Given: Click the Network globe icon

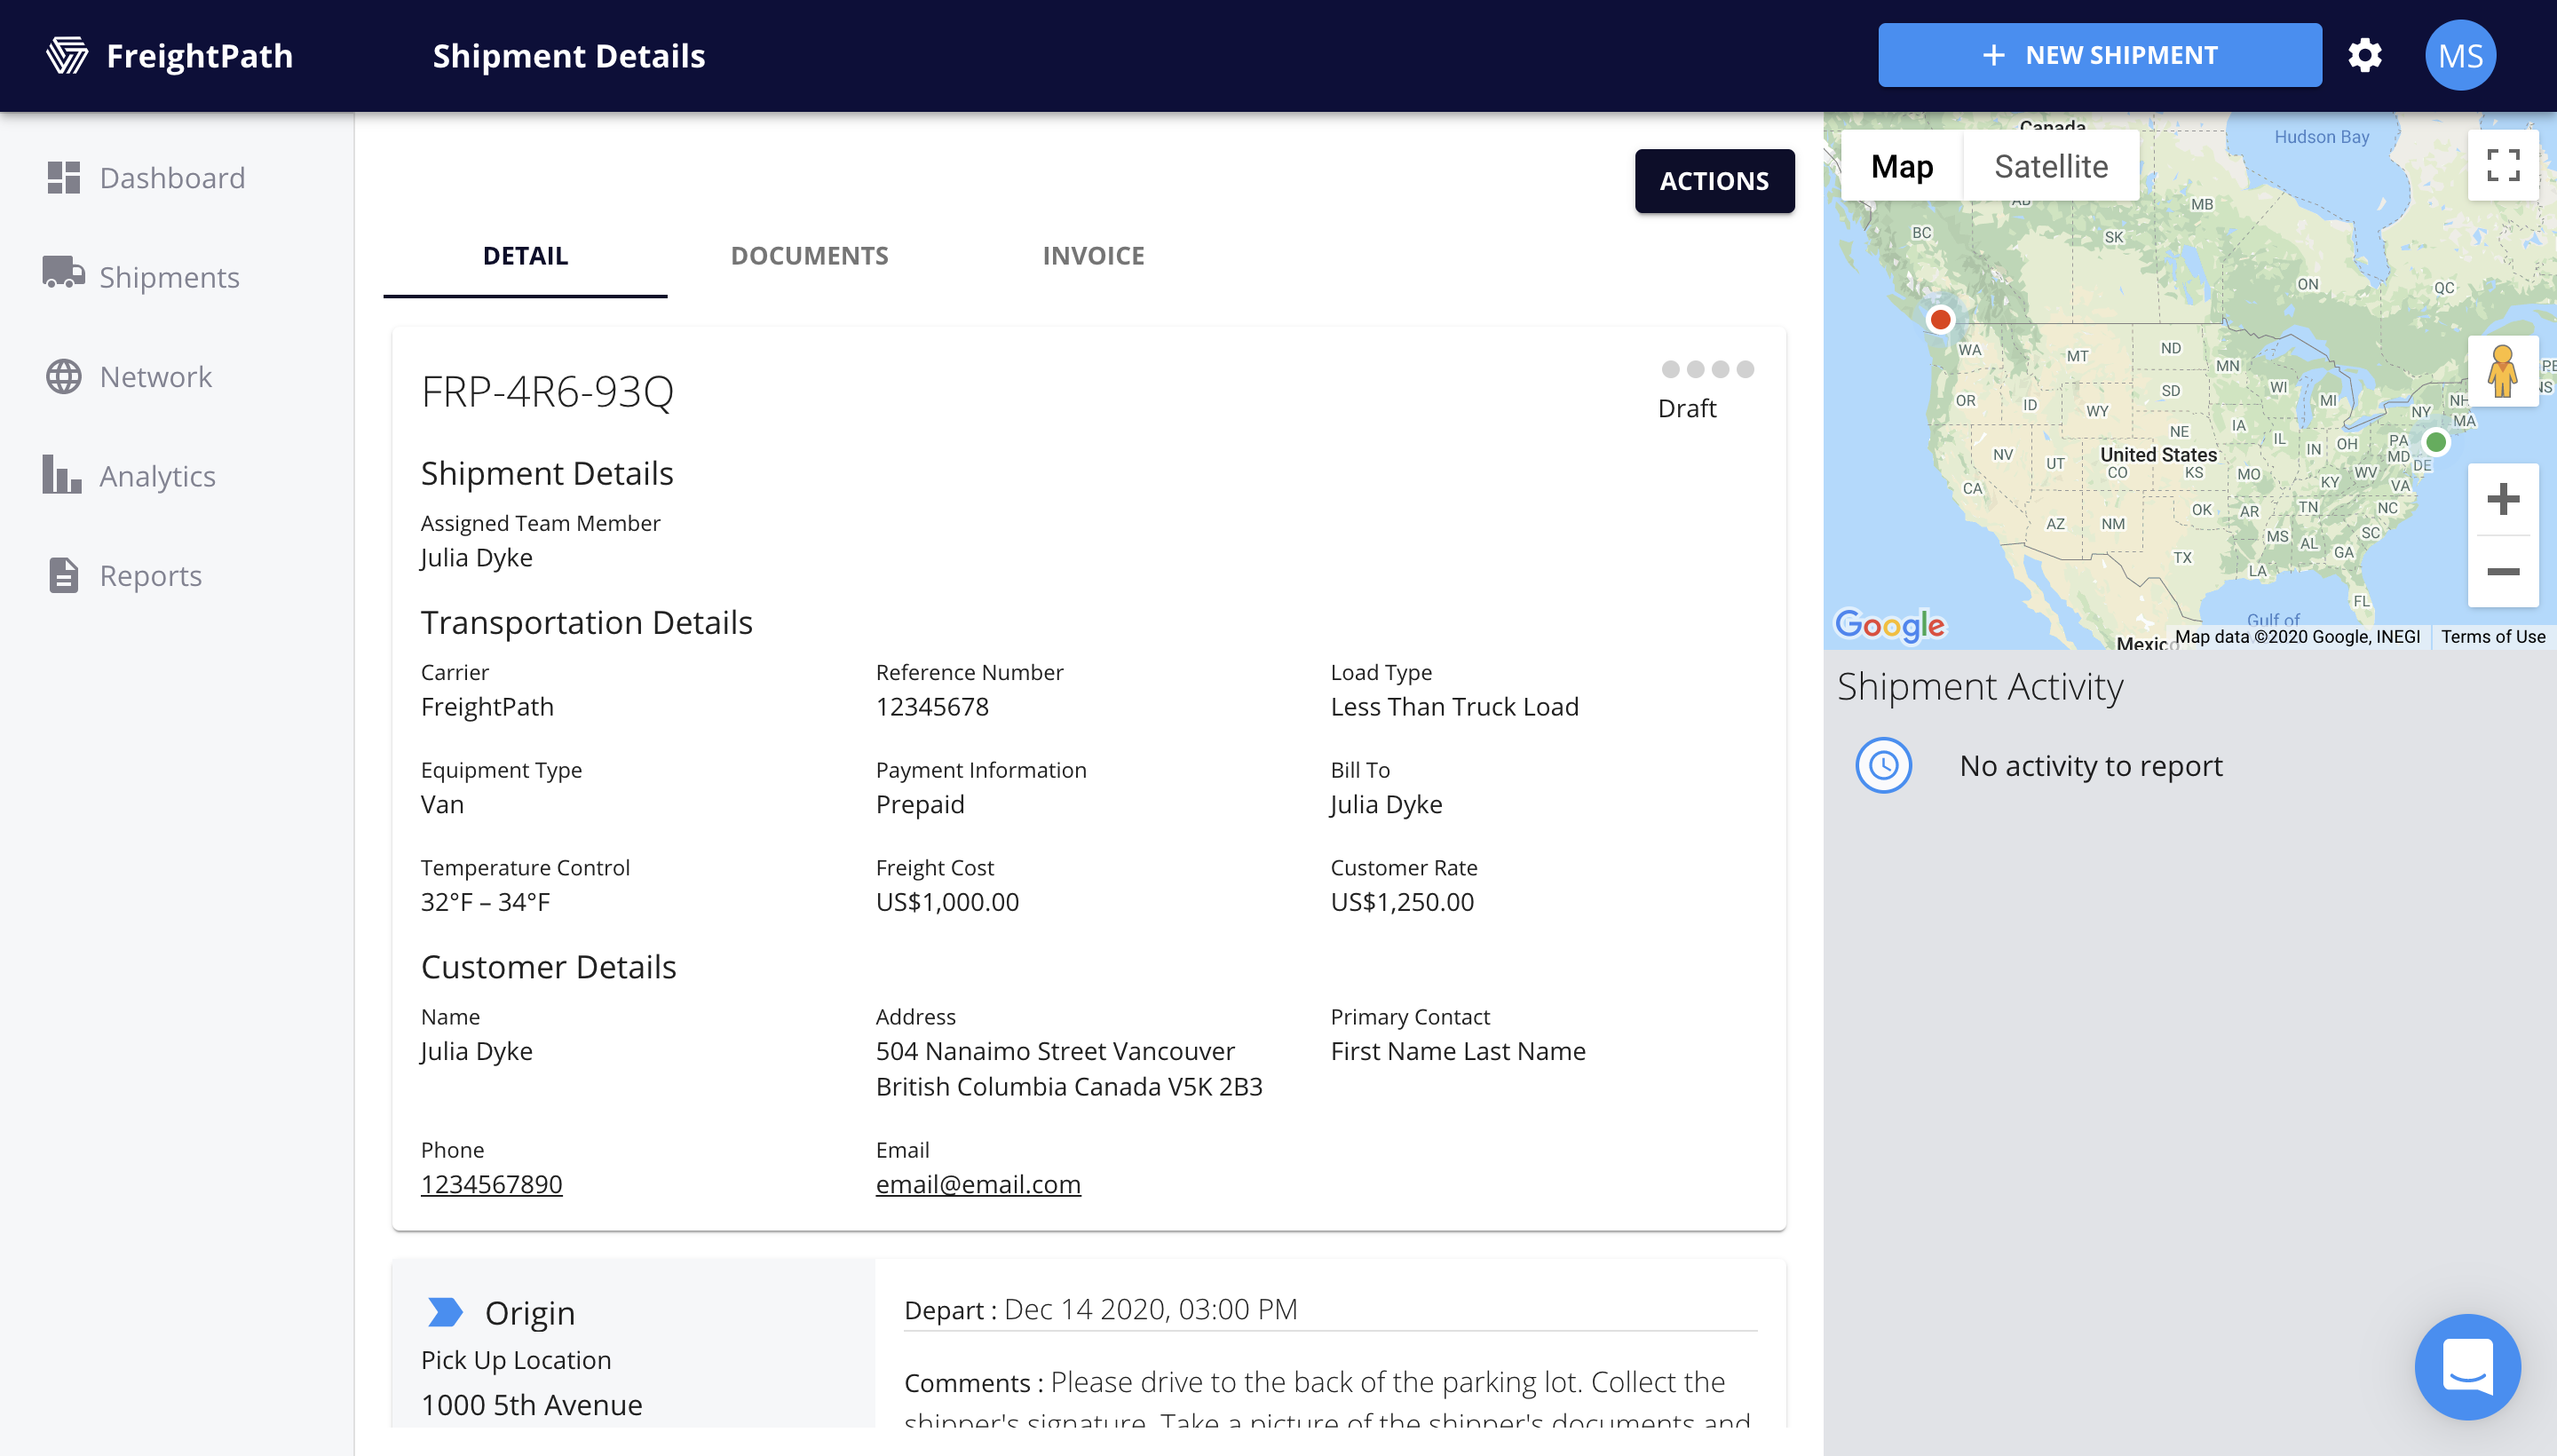Looking at the screenshot, I should [x=63, y=377].
